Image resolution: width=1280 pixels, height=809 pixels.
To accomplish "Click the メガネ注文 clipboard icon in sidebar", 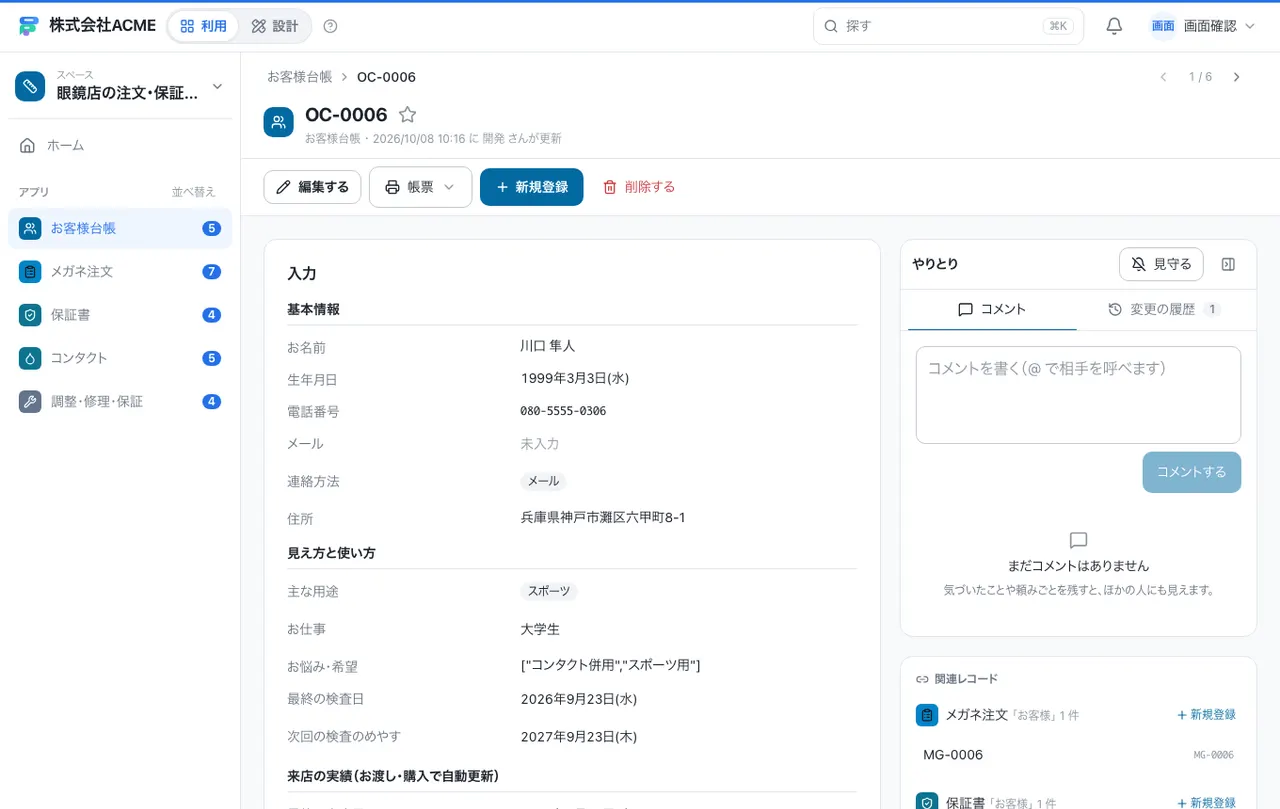I will [x=30, y=271].
